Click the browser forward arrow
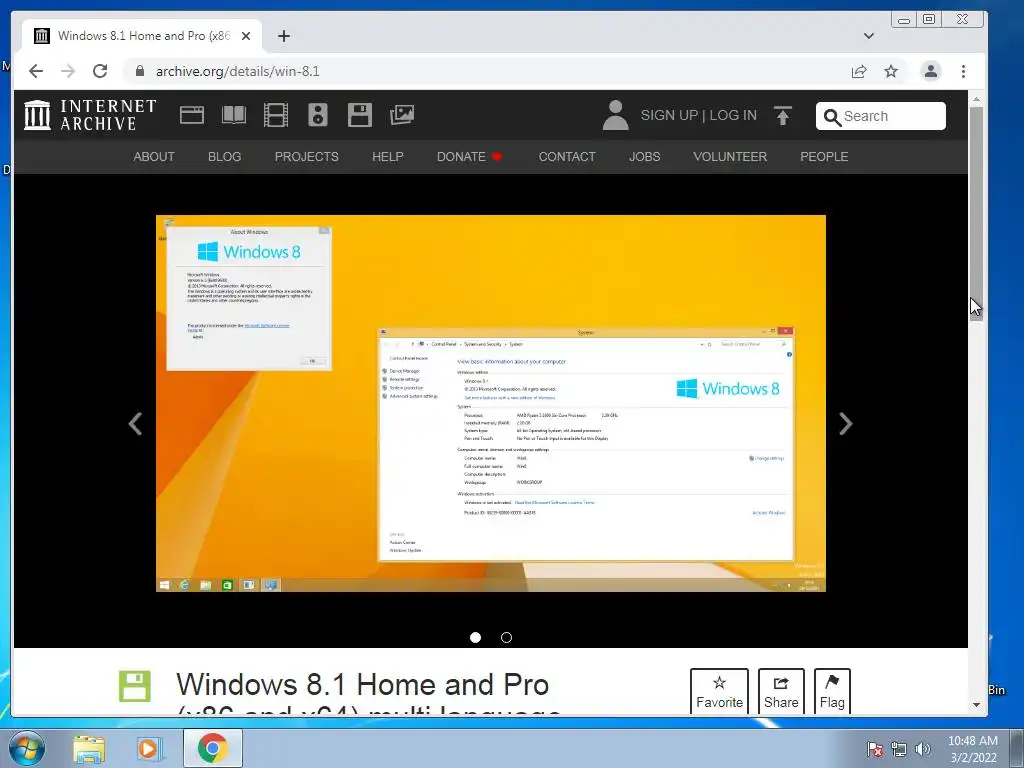 [68, 71]
